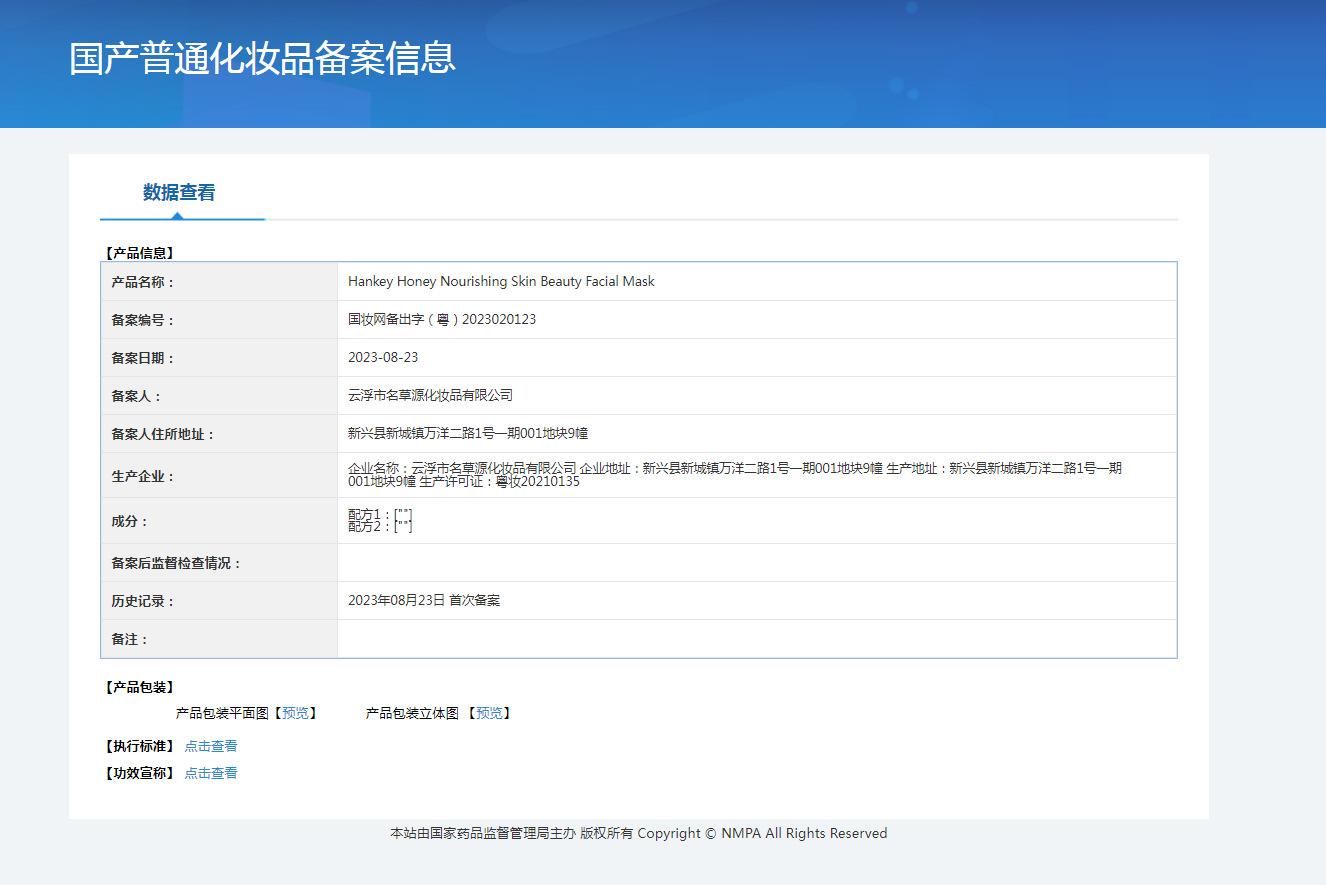Click filer name 云浮市名草源化妆品有限公司
Viewport: 1326px width, 885px height.
(x=430, y=395)
